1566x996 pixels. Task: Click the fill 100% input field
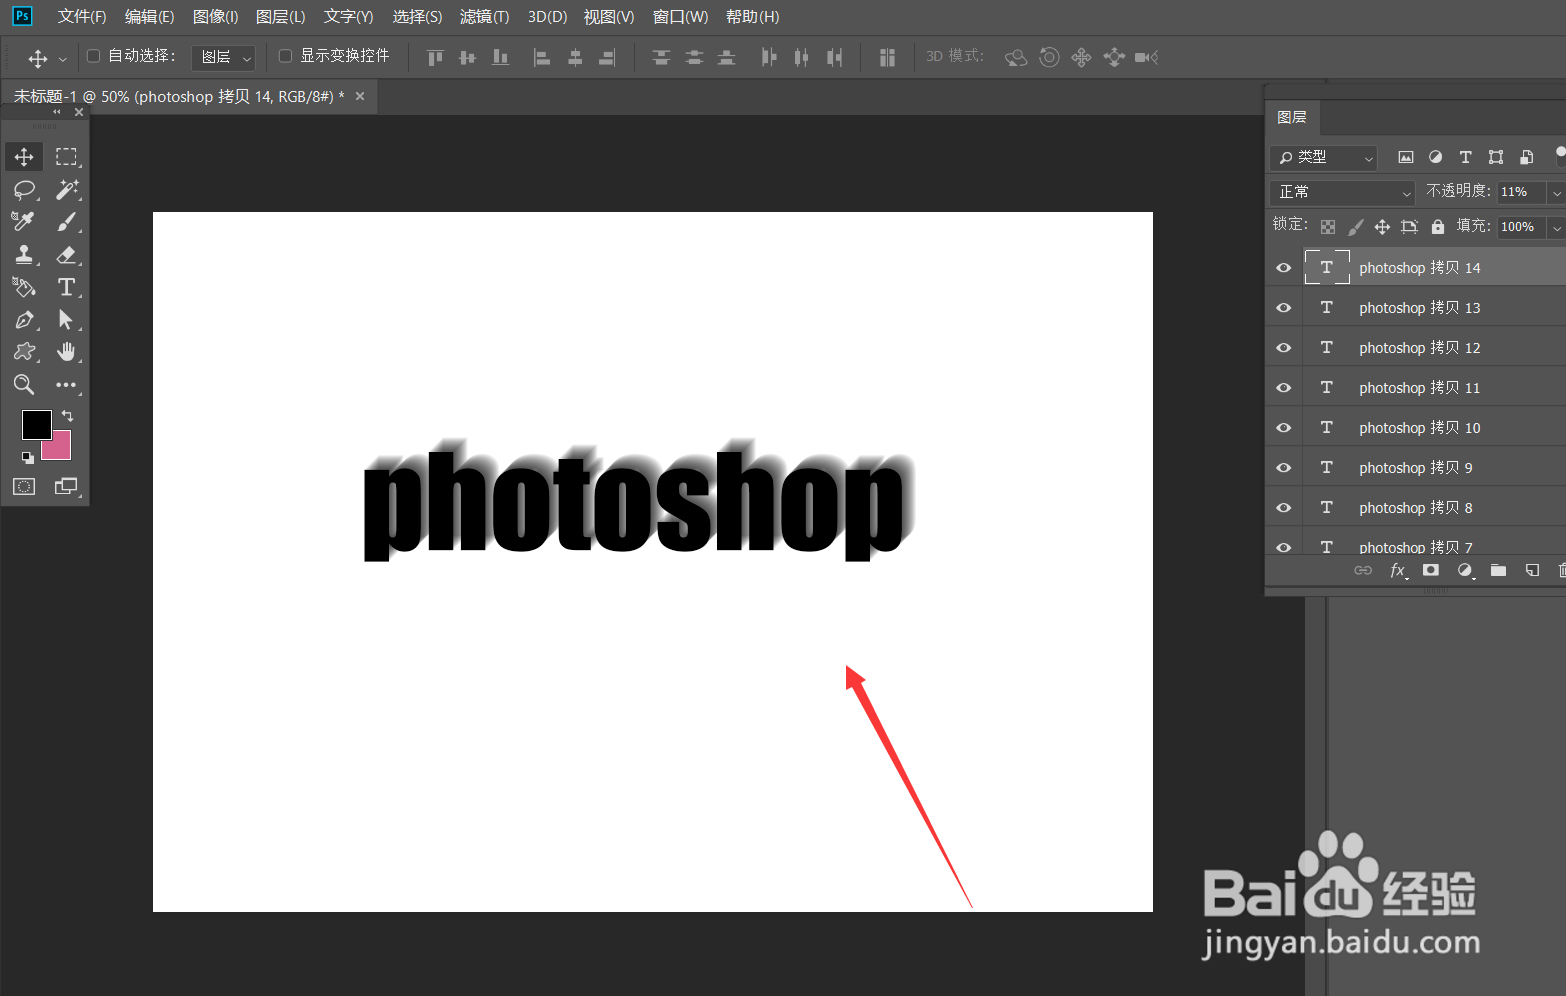[1521, 227]
